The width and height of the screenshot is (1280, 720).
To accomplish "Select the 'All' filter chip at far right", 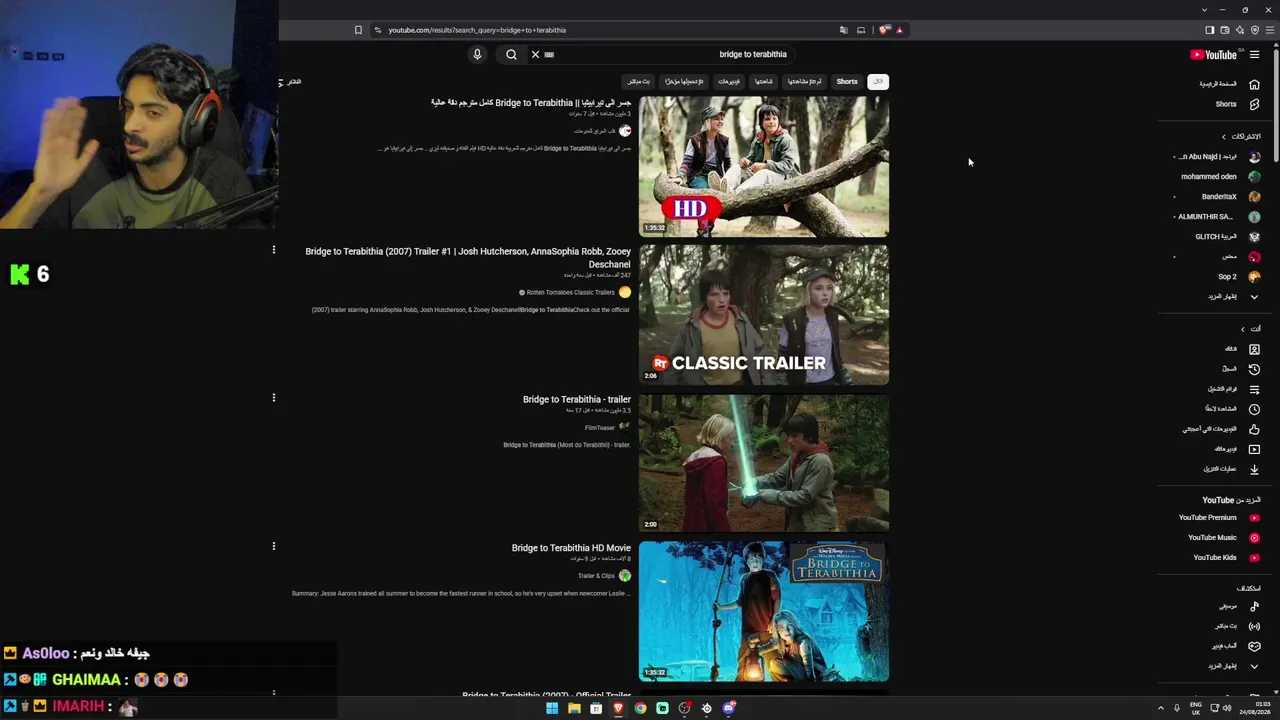I will click(x=877, y=82).
